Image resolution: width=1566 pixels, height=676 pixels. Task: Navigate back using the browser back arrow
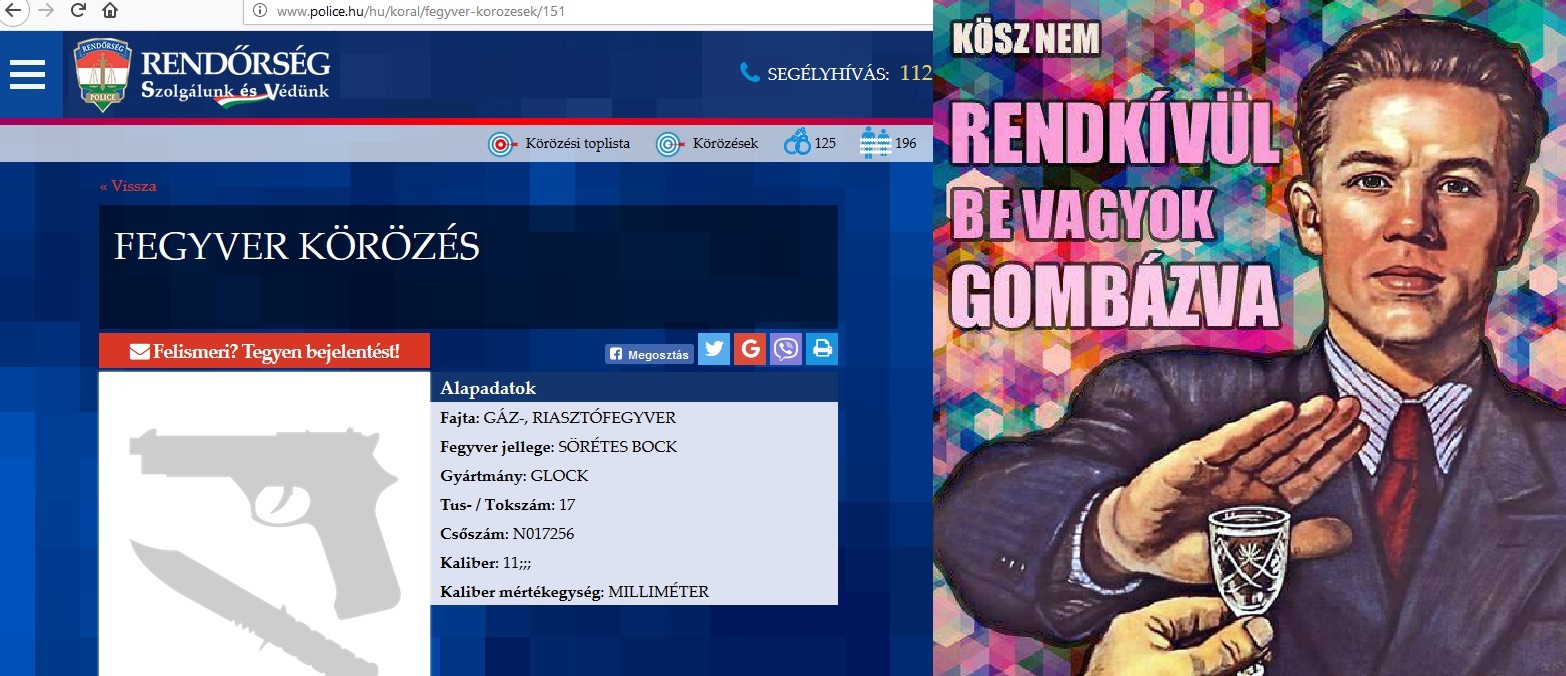pos(11,11)
